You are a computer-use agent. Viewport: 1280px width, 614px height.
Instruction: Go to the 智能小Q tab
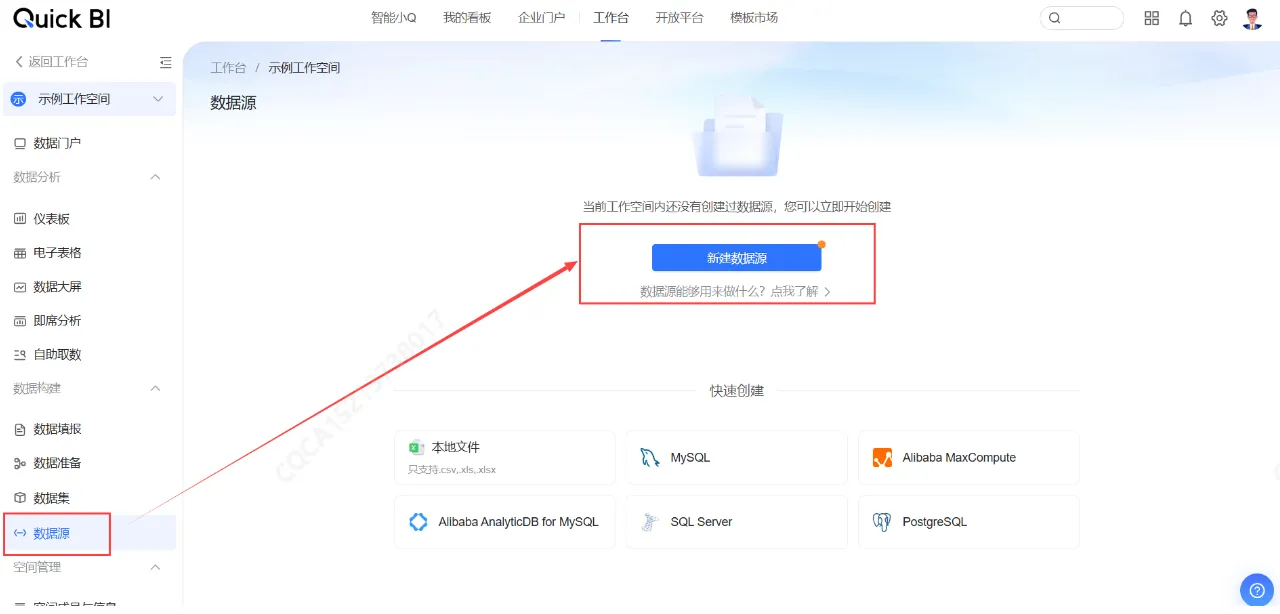click(394, 18)
